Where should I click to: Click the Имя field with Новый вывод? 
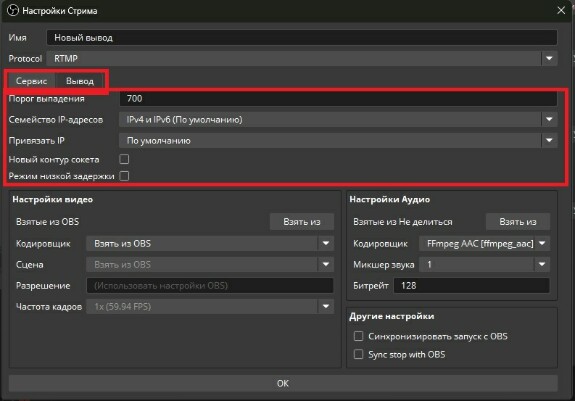point(302,37)
